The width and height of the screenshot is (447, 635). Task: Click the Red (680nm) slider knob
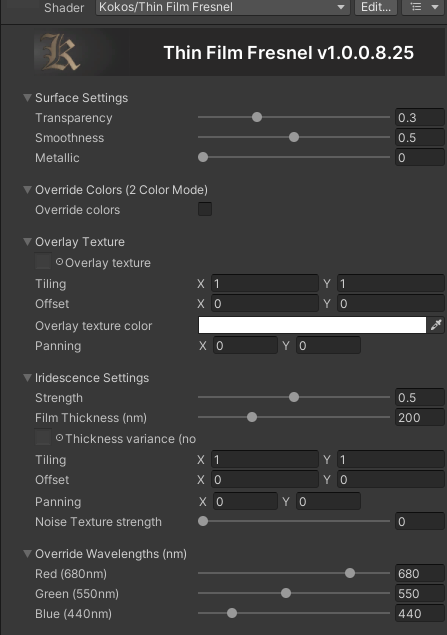click(x=350, y=573)
